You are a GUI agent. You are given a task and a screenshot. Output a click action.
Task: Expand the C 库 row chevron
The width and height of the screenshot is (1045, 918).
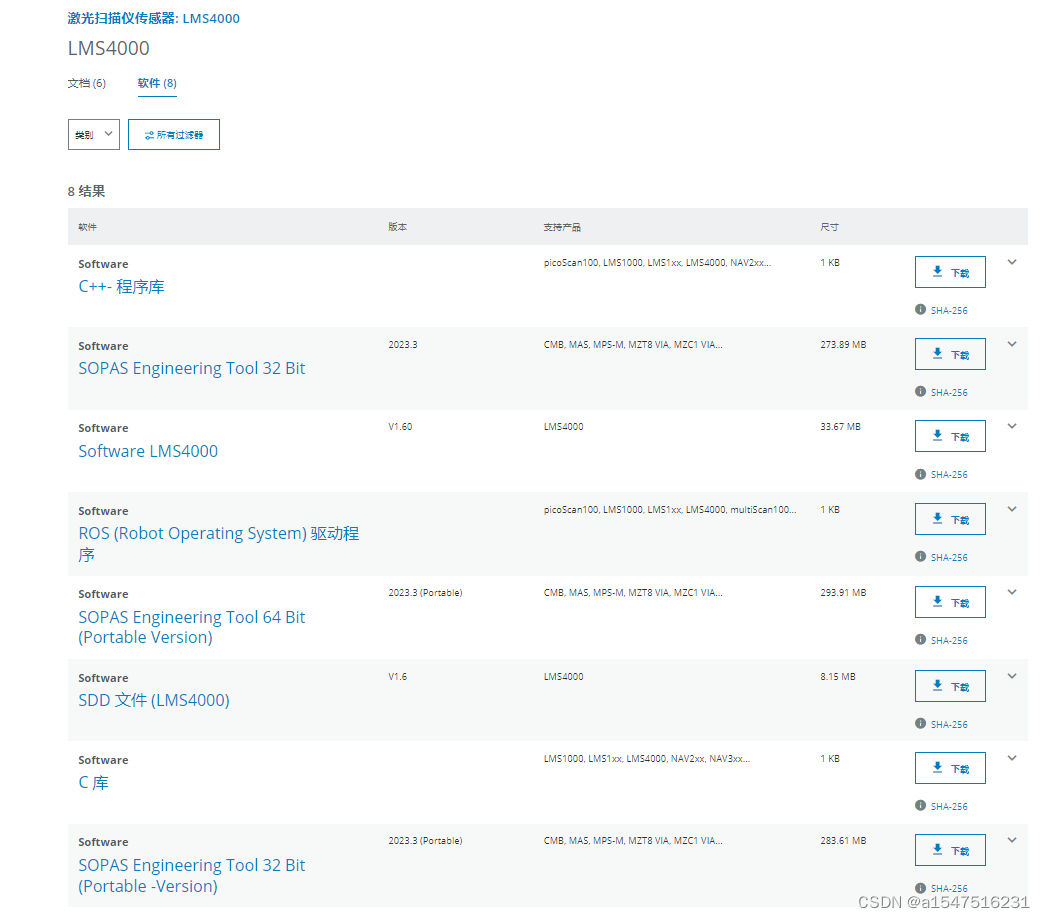(x=1012, y=759)
